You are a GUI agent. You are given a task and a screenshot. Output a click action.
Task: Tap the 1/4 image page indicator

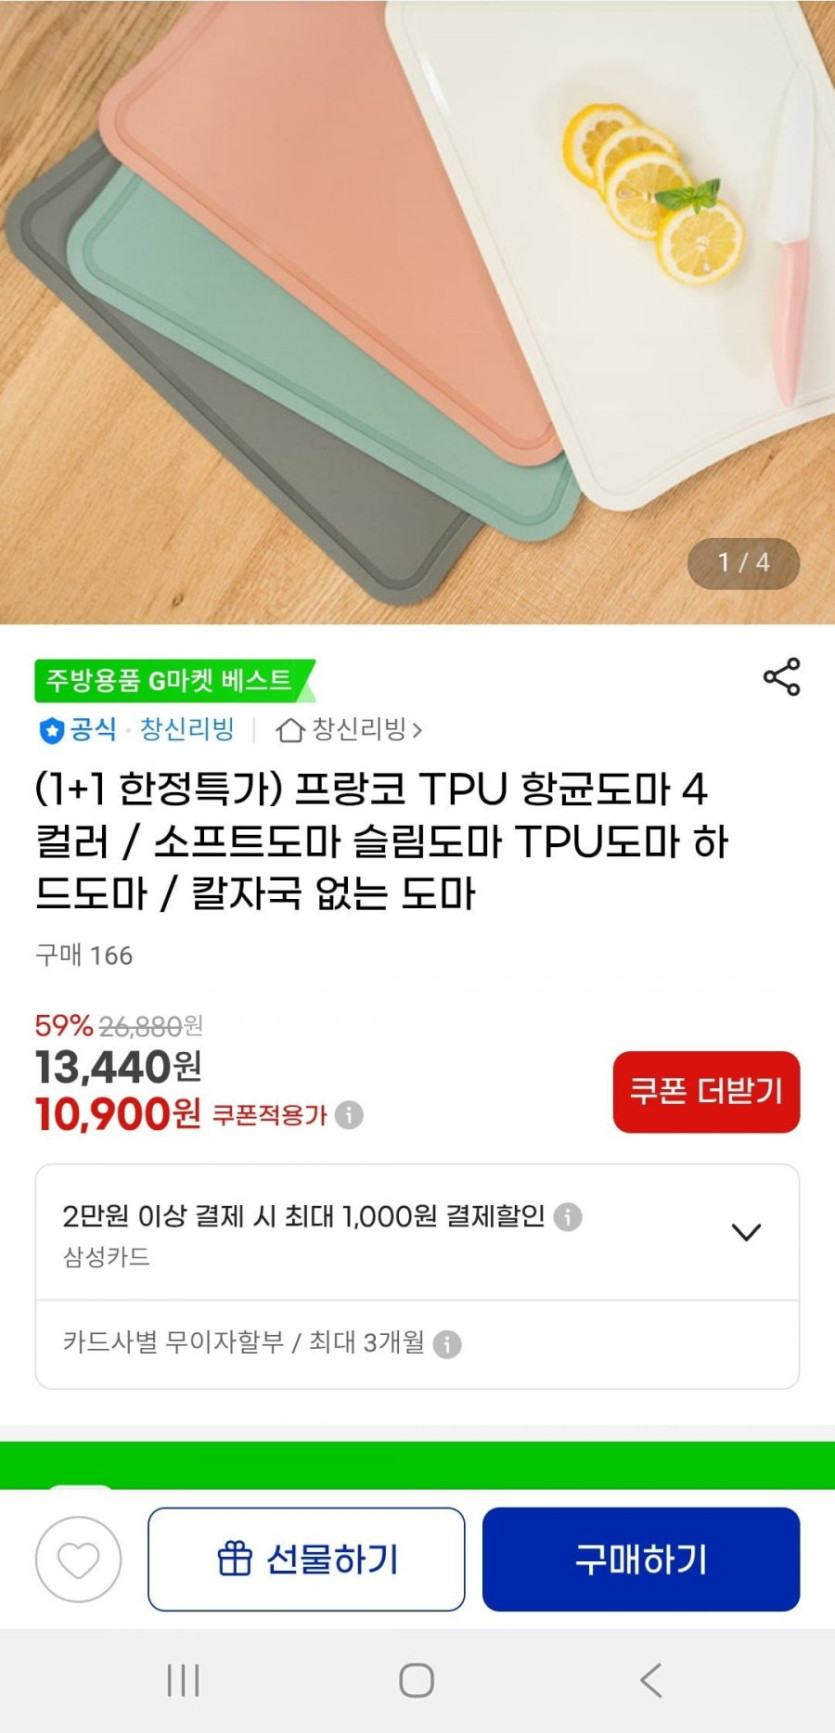743,563
